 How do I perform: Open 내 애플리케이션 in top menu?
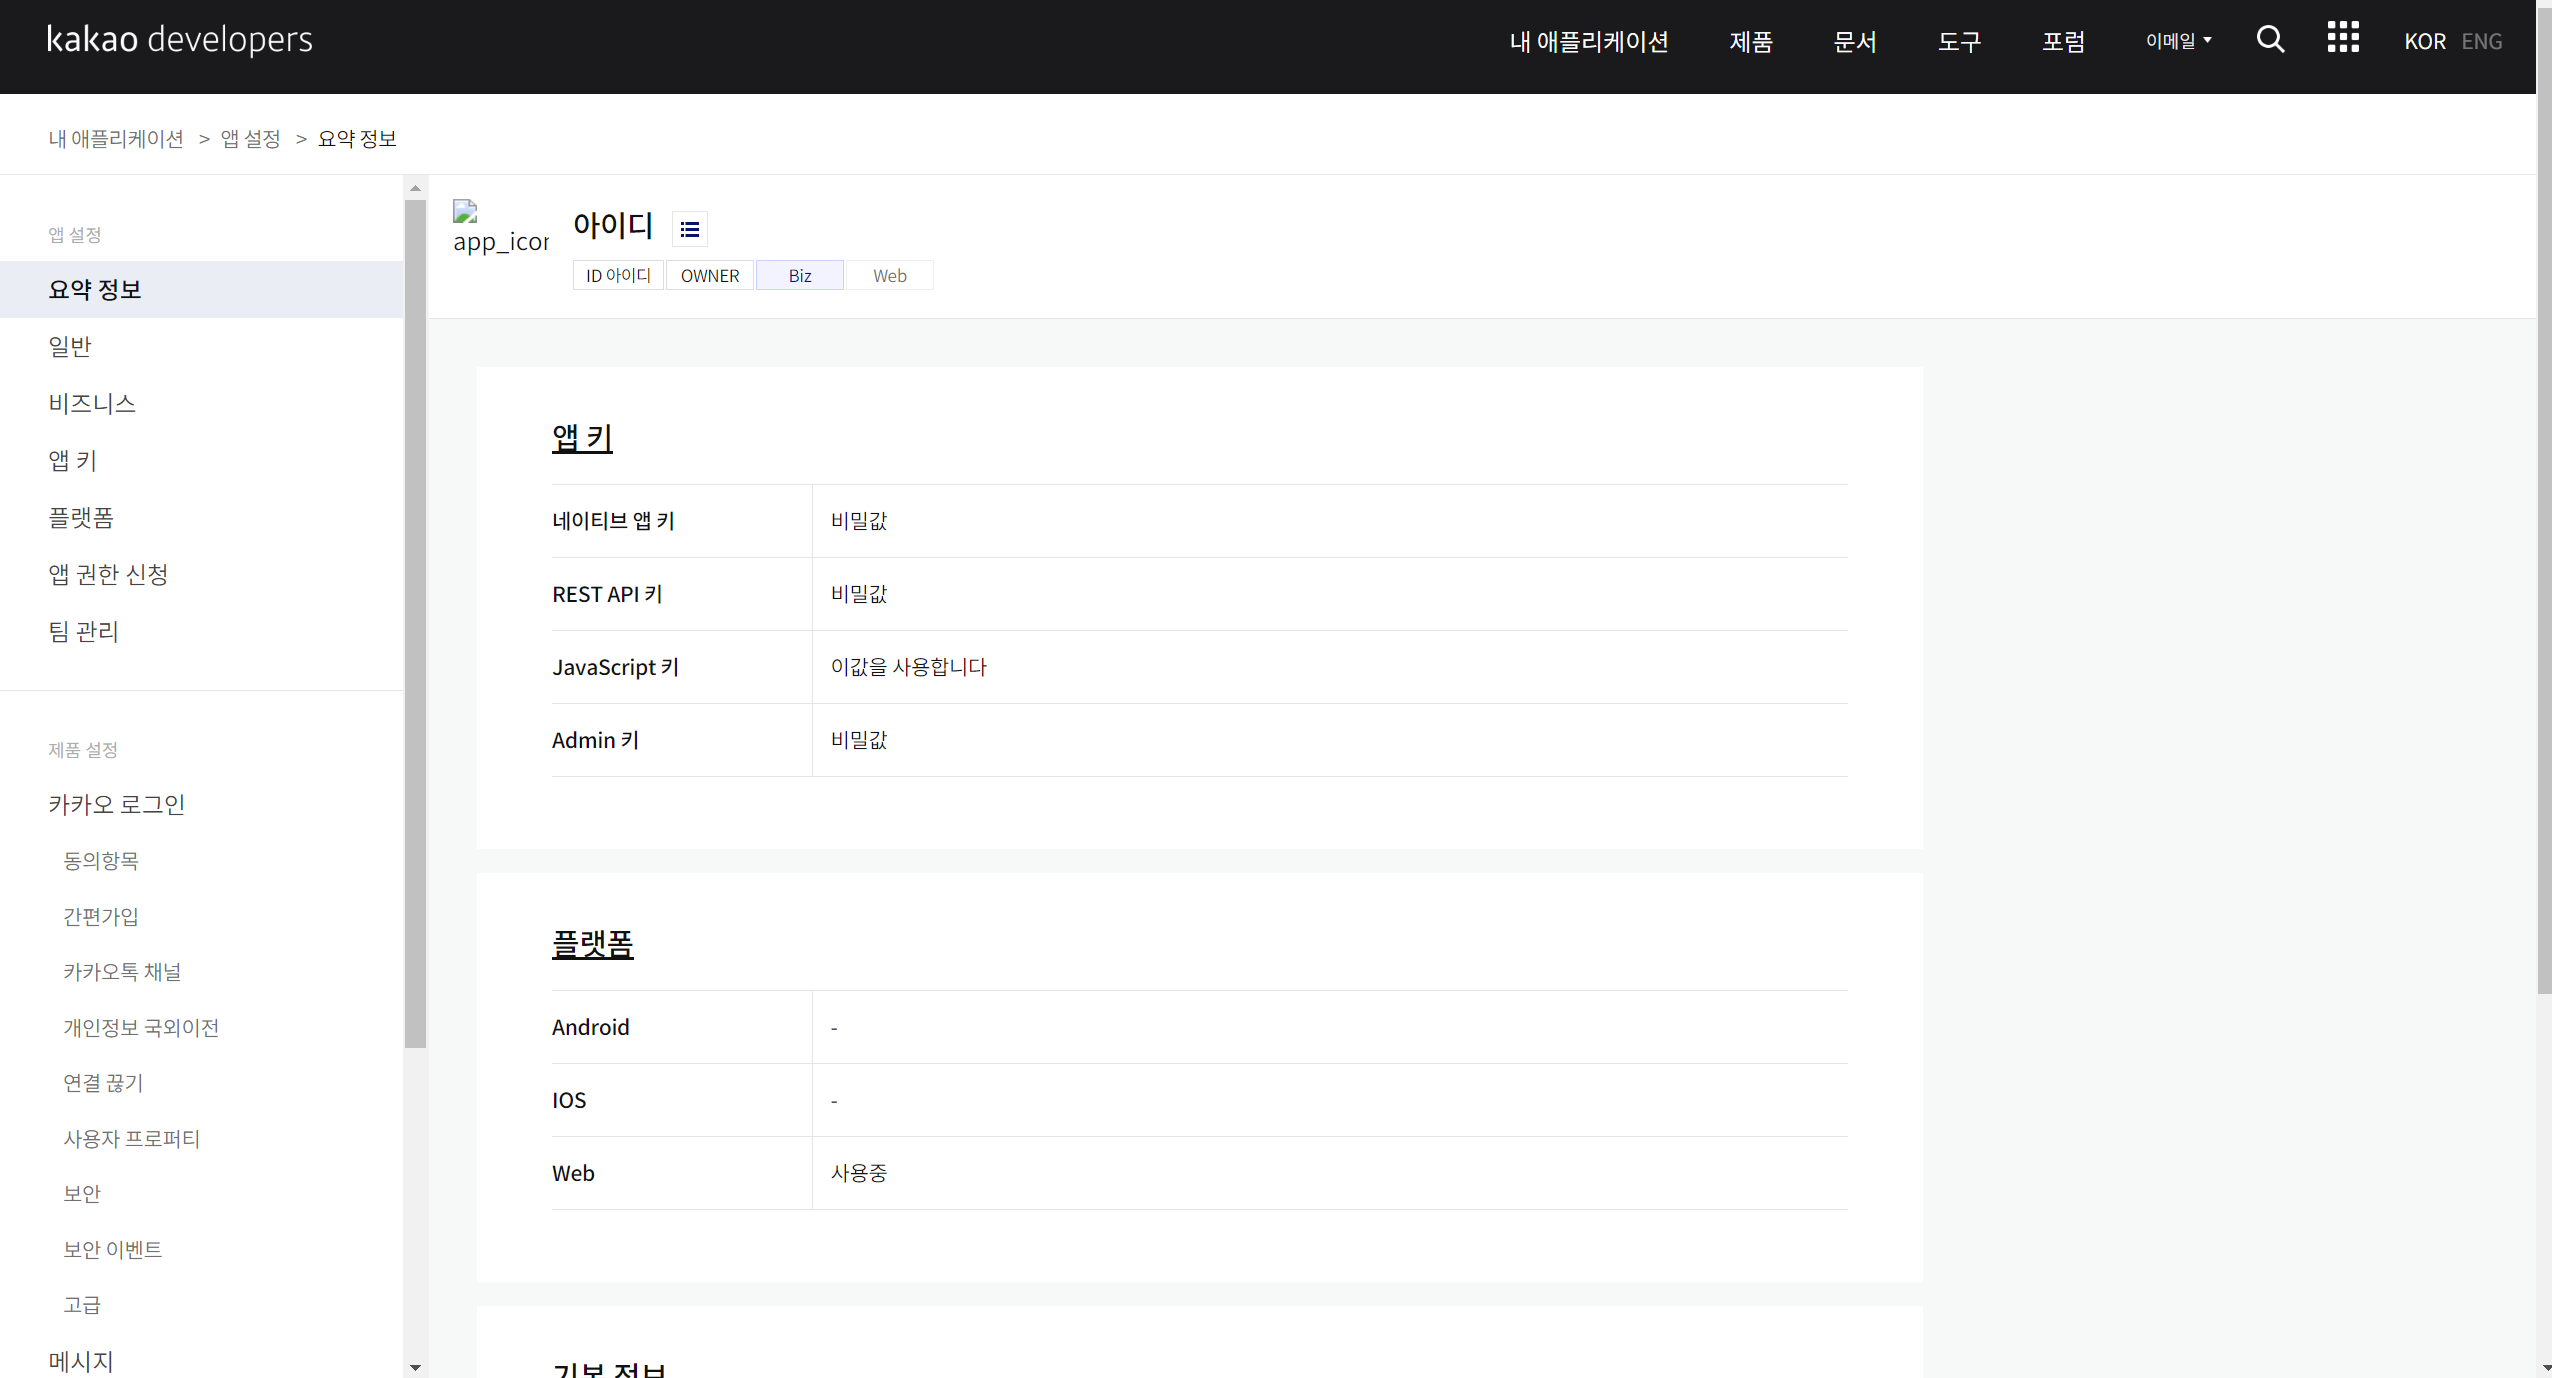[x=1588, y=41]
